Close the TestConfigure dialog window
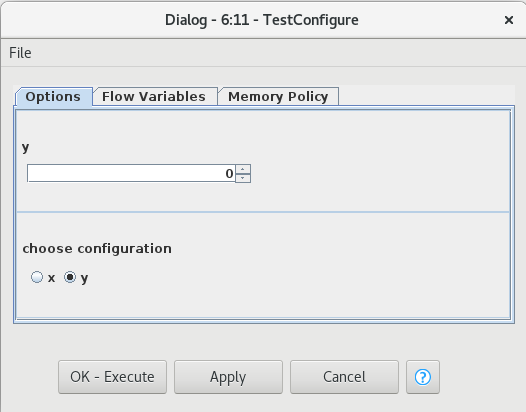This screenshot has width=526, height=412. (x=509, y=20)
